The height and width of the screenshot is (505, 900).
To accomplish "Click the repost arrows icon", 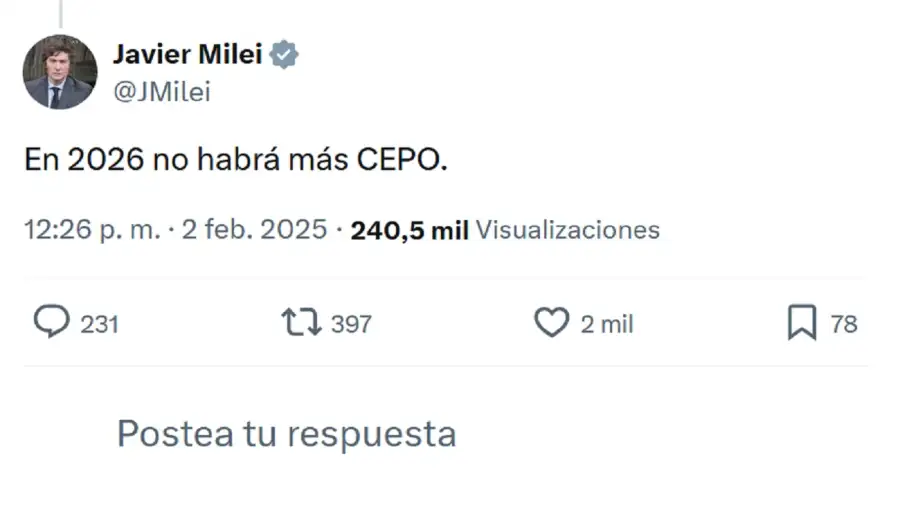I will point(300,322).
